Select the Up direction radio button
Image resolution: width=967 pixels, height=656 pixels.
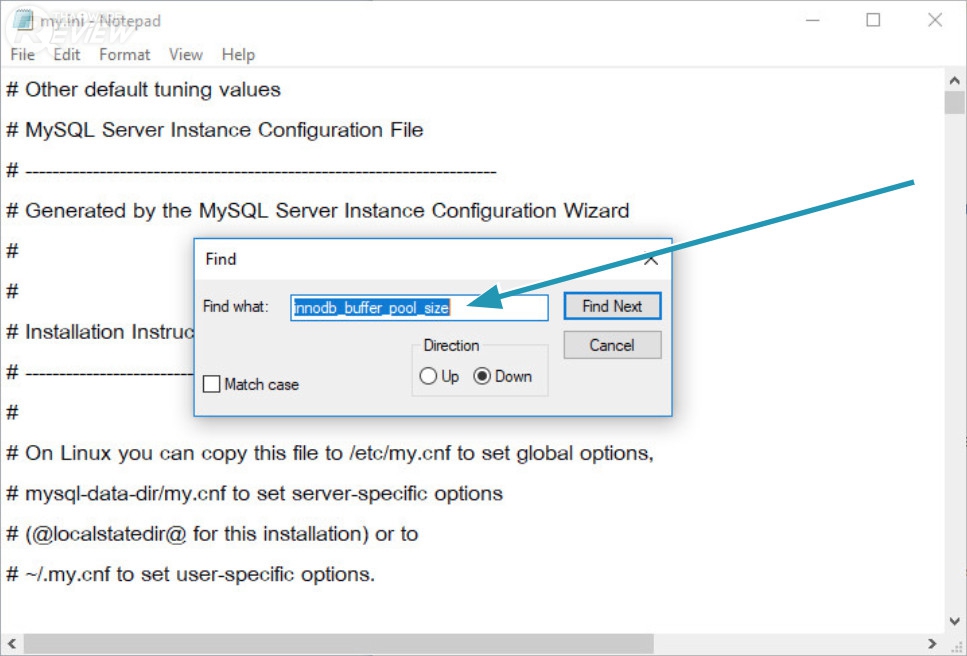pos(429,377)
